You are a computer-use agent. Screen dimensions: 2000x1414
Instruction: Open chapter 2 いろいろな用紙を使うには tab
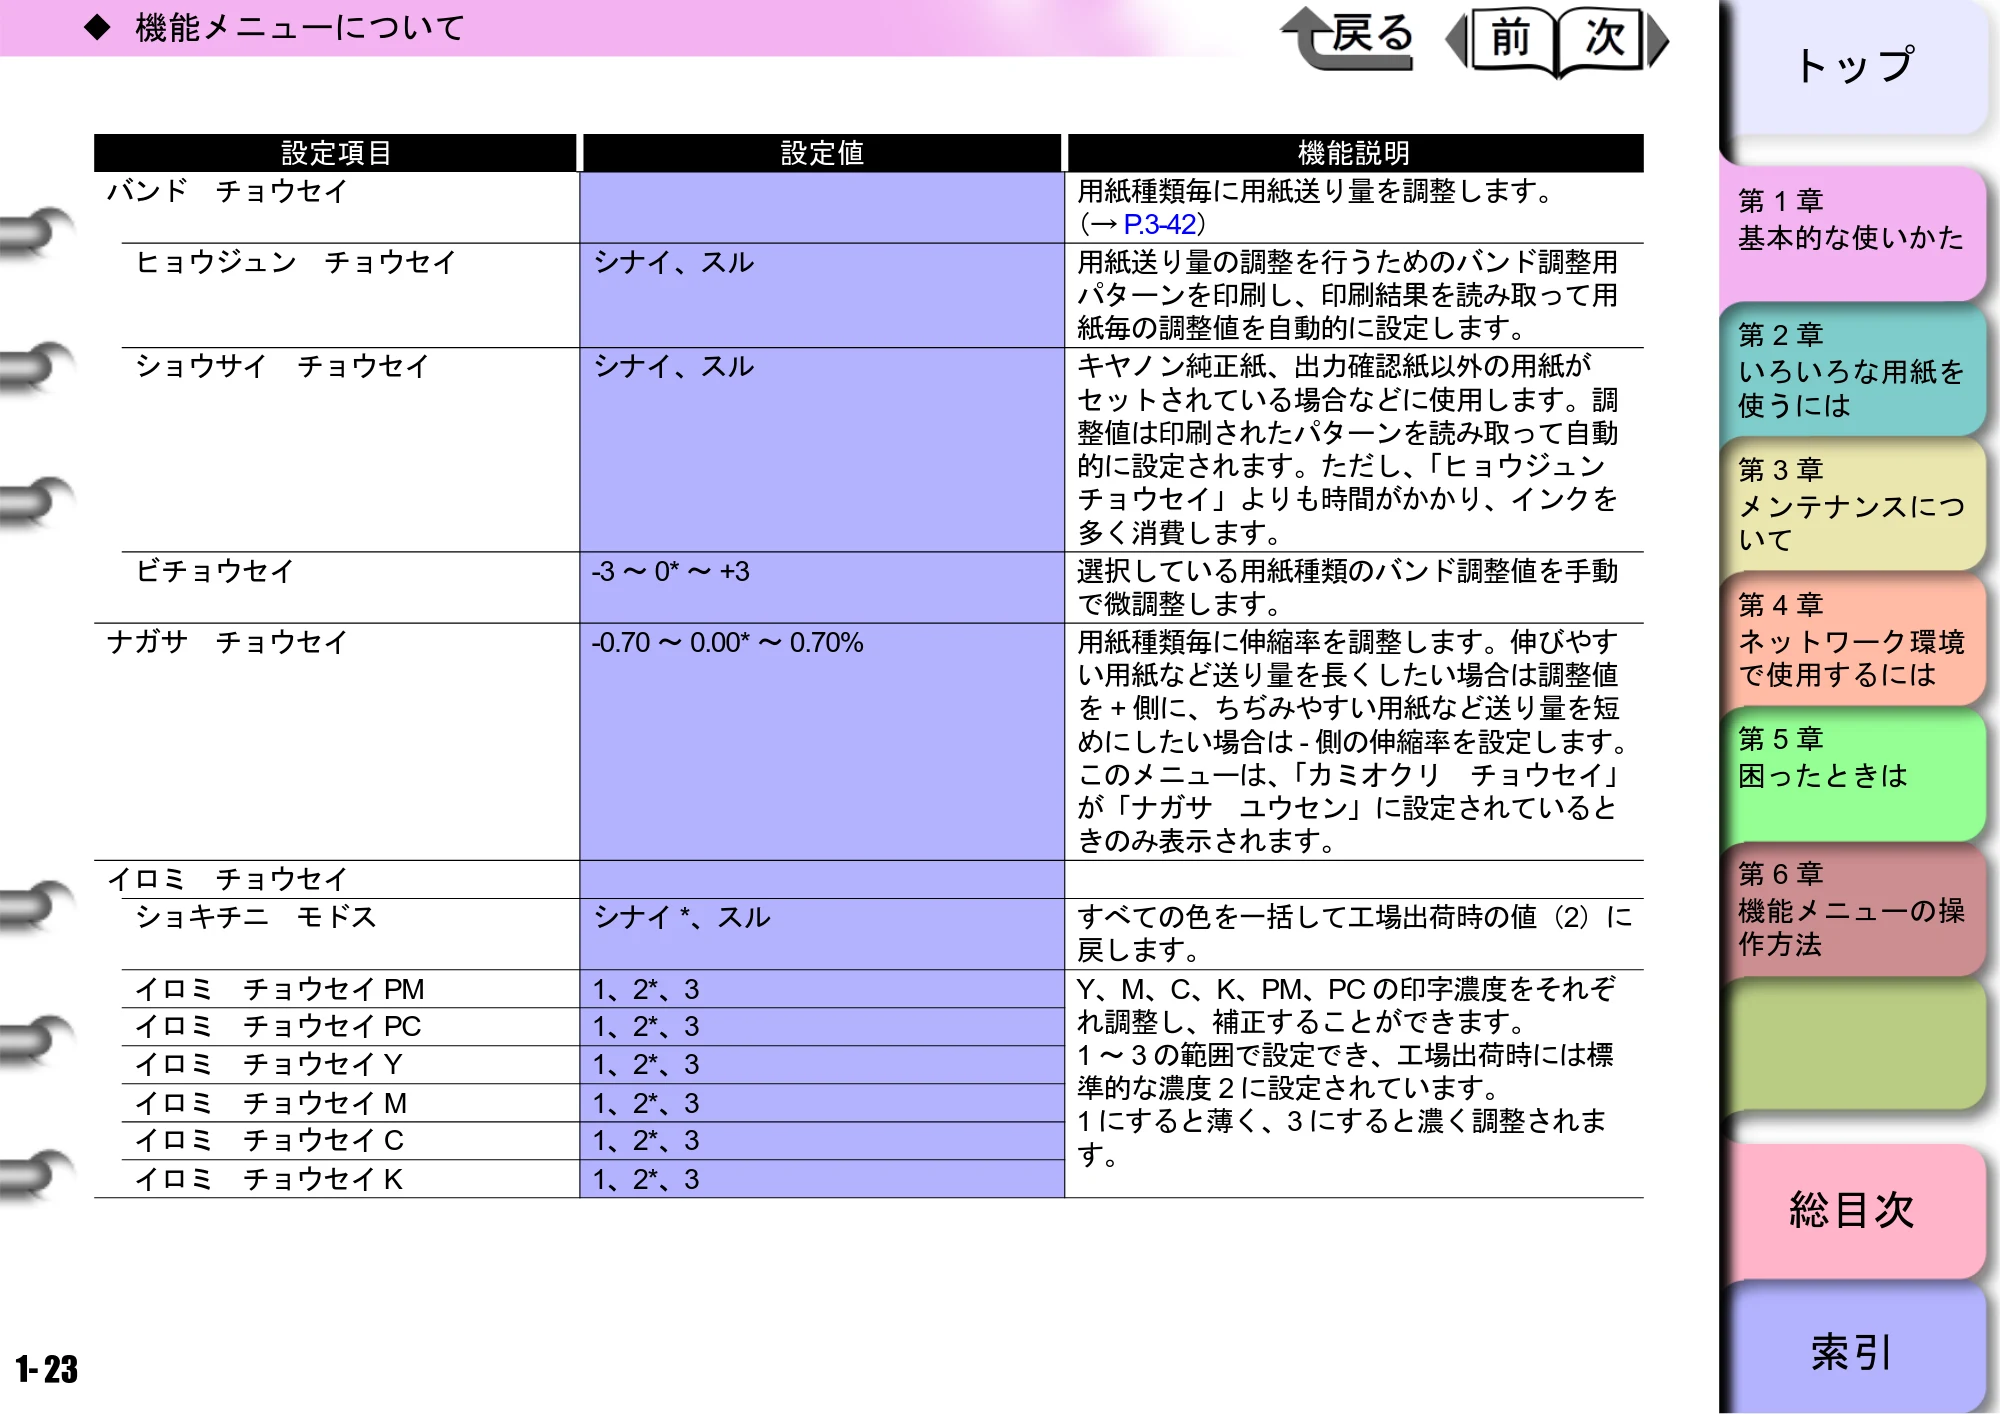1852,370
